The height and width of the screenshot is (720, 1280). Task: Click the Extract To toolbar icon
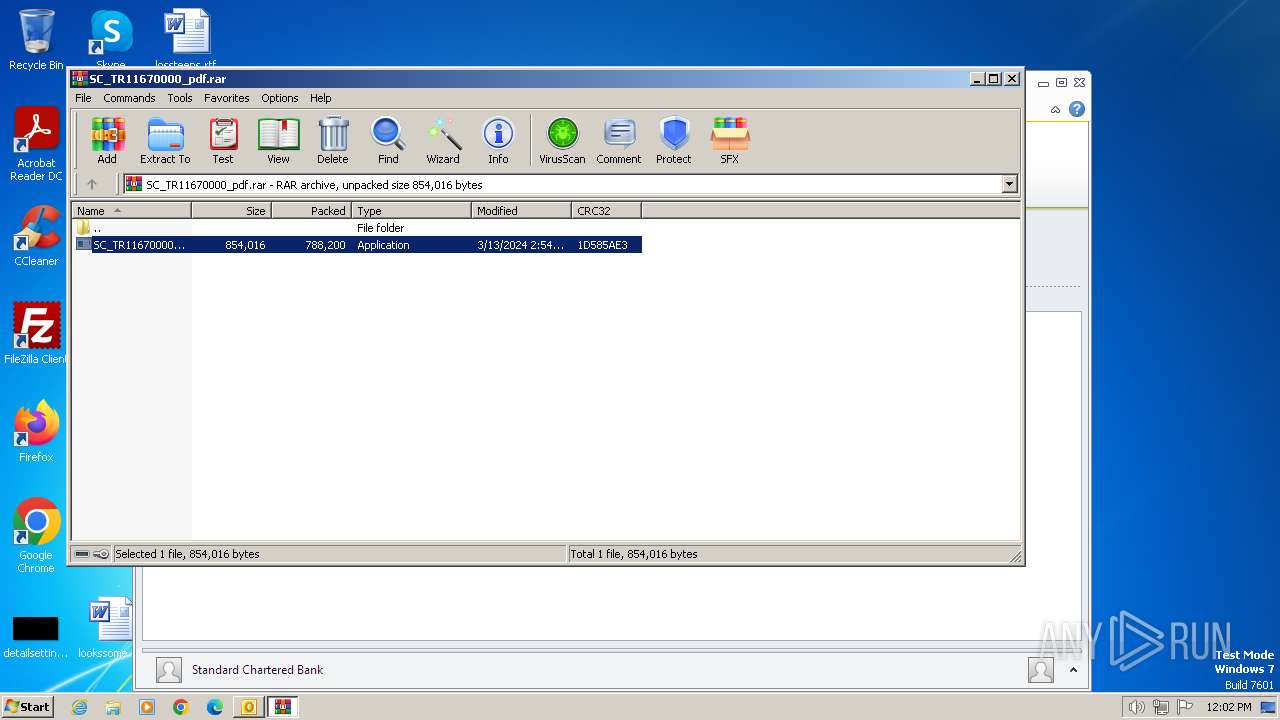[x=165, y=141]
